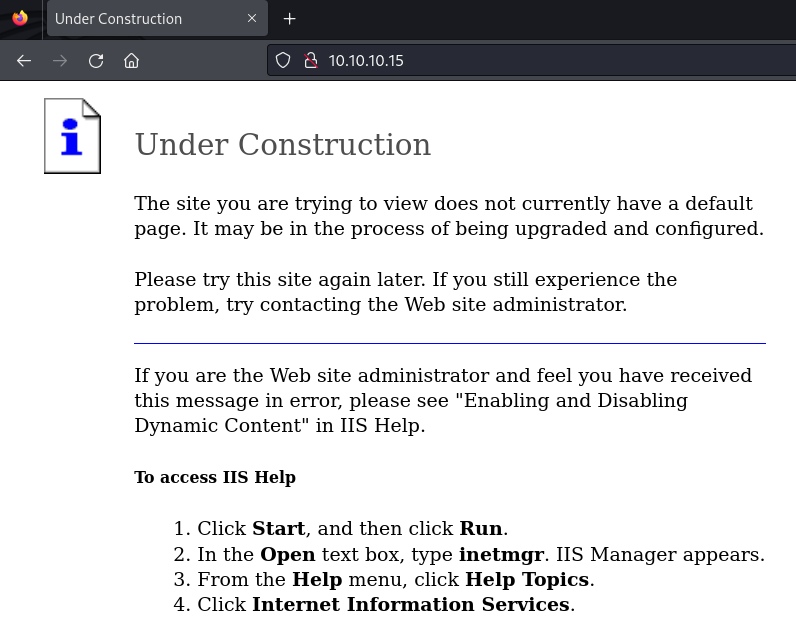796x629 pixels.
Task: Go forward one page
Action: [x=60, y=61]
